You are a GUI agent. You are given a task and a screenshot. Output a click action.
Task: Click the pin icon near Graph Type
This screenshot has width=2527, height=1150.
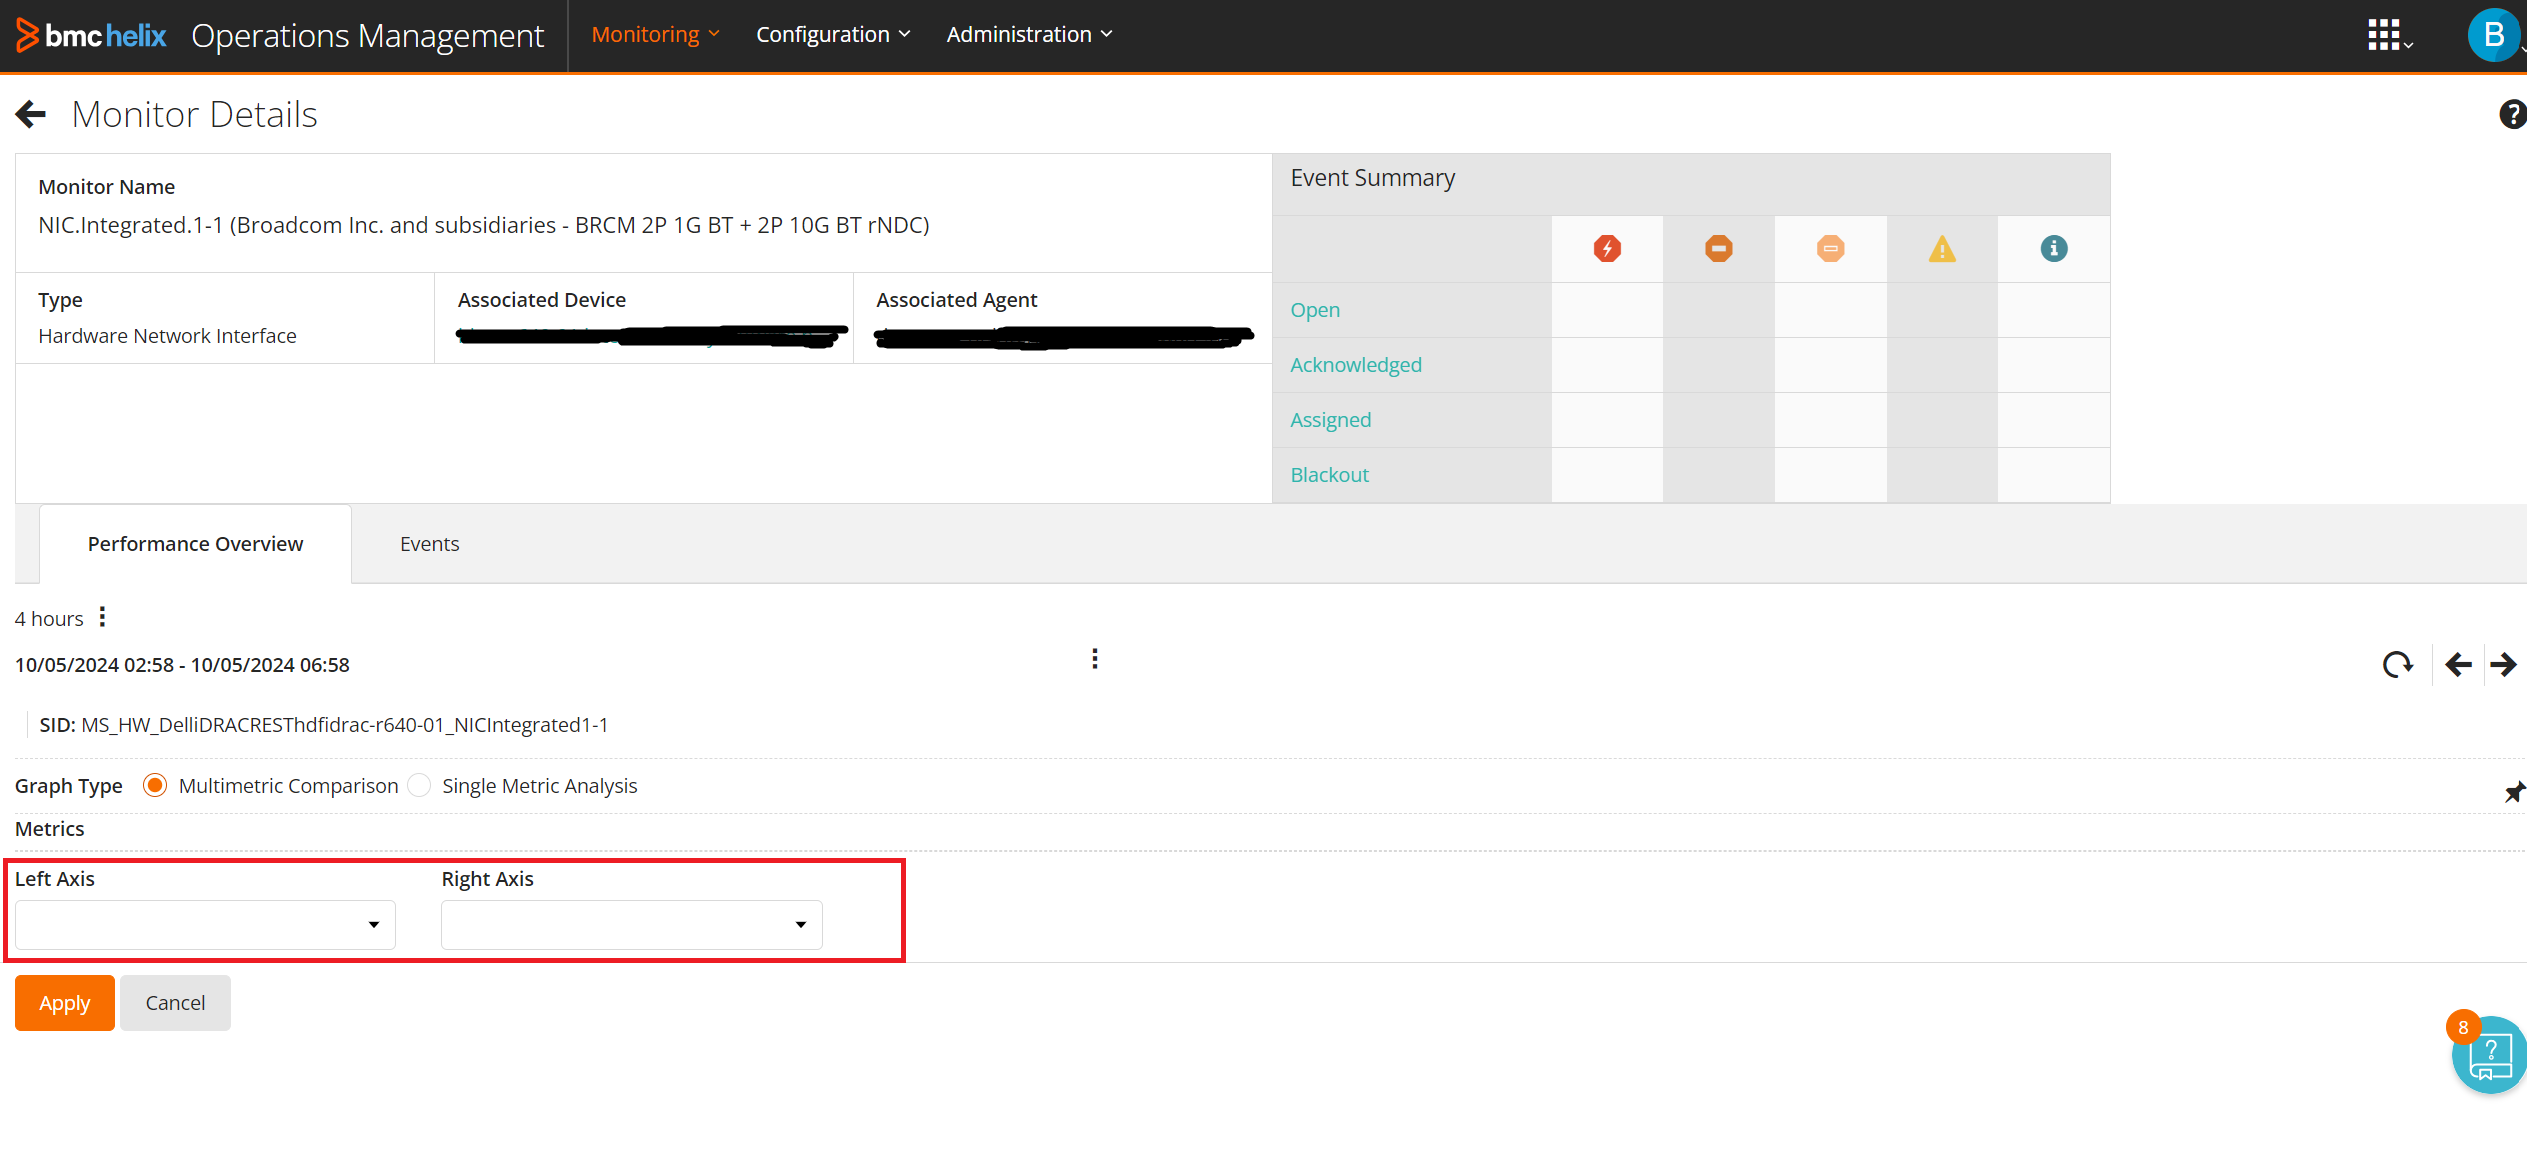pos(2513,792)
